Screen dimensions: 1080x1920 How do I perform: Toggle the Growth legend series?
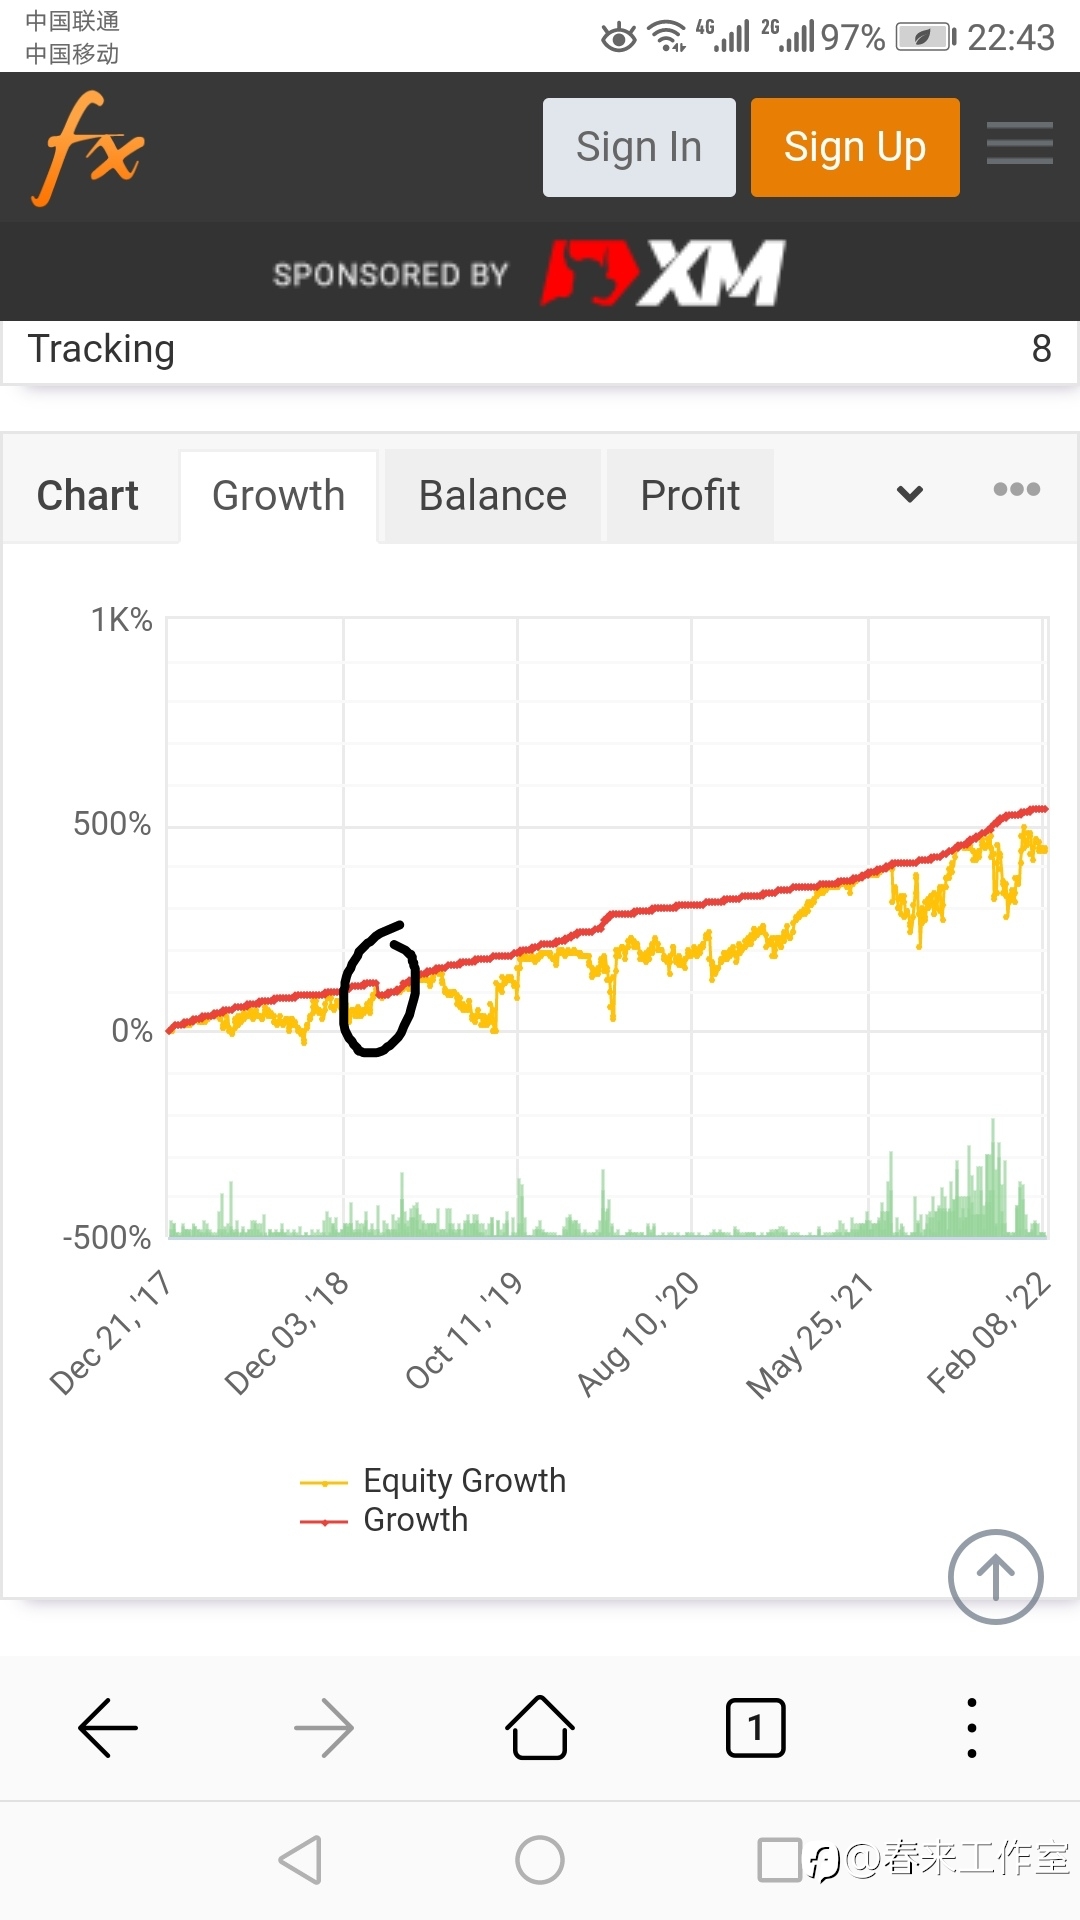[384, 1520]
